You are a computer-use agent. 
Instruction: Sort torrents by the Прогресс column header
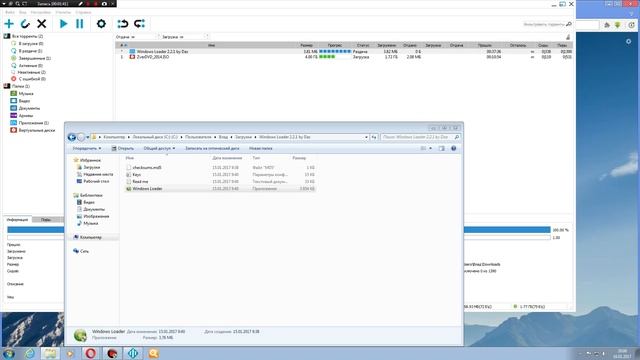coord(335,45)
